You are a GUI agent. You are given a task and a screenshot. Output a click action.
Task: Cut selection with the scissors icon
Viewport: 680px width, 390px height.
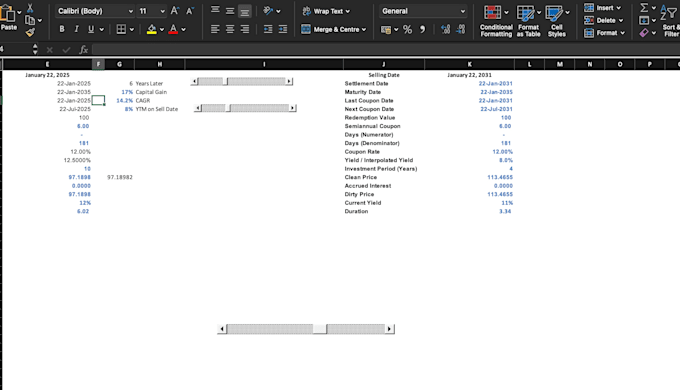(x=30, y=8)
